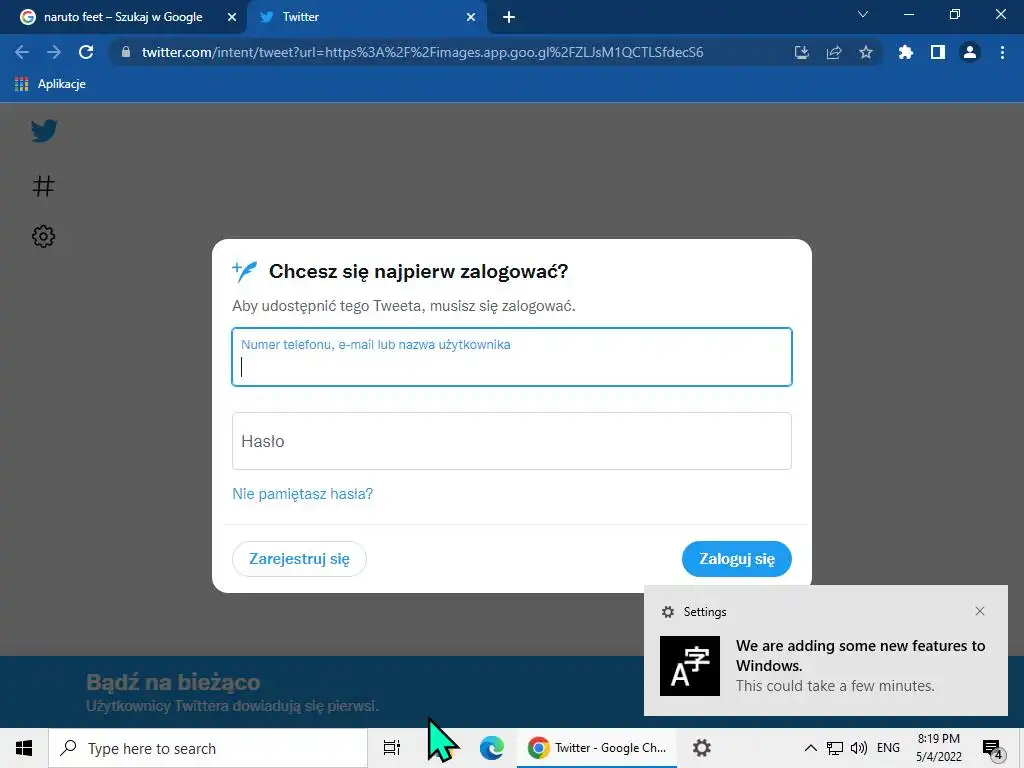Open the Explore hashtag icon
The width and height of the screenshot is (1024, 768).
pos(44,186)
